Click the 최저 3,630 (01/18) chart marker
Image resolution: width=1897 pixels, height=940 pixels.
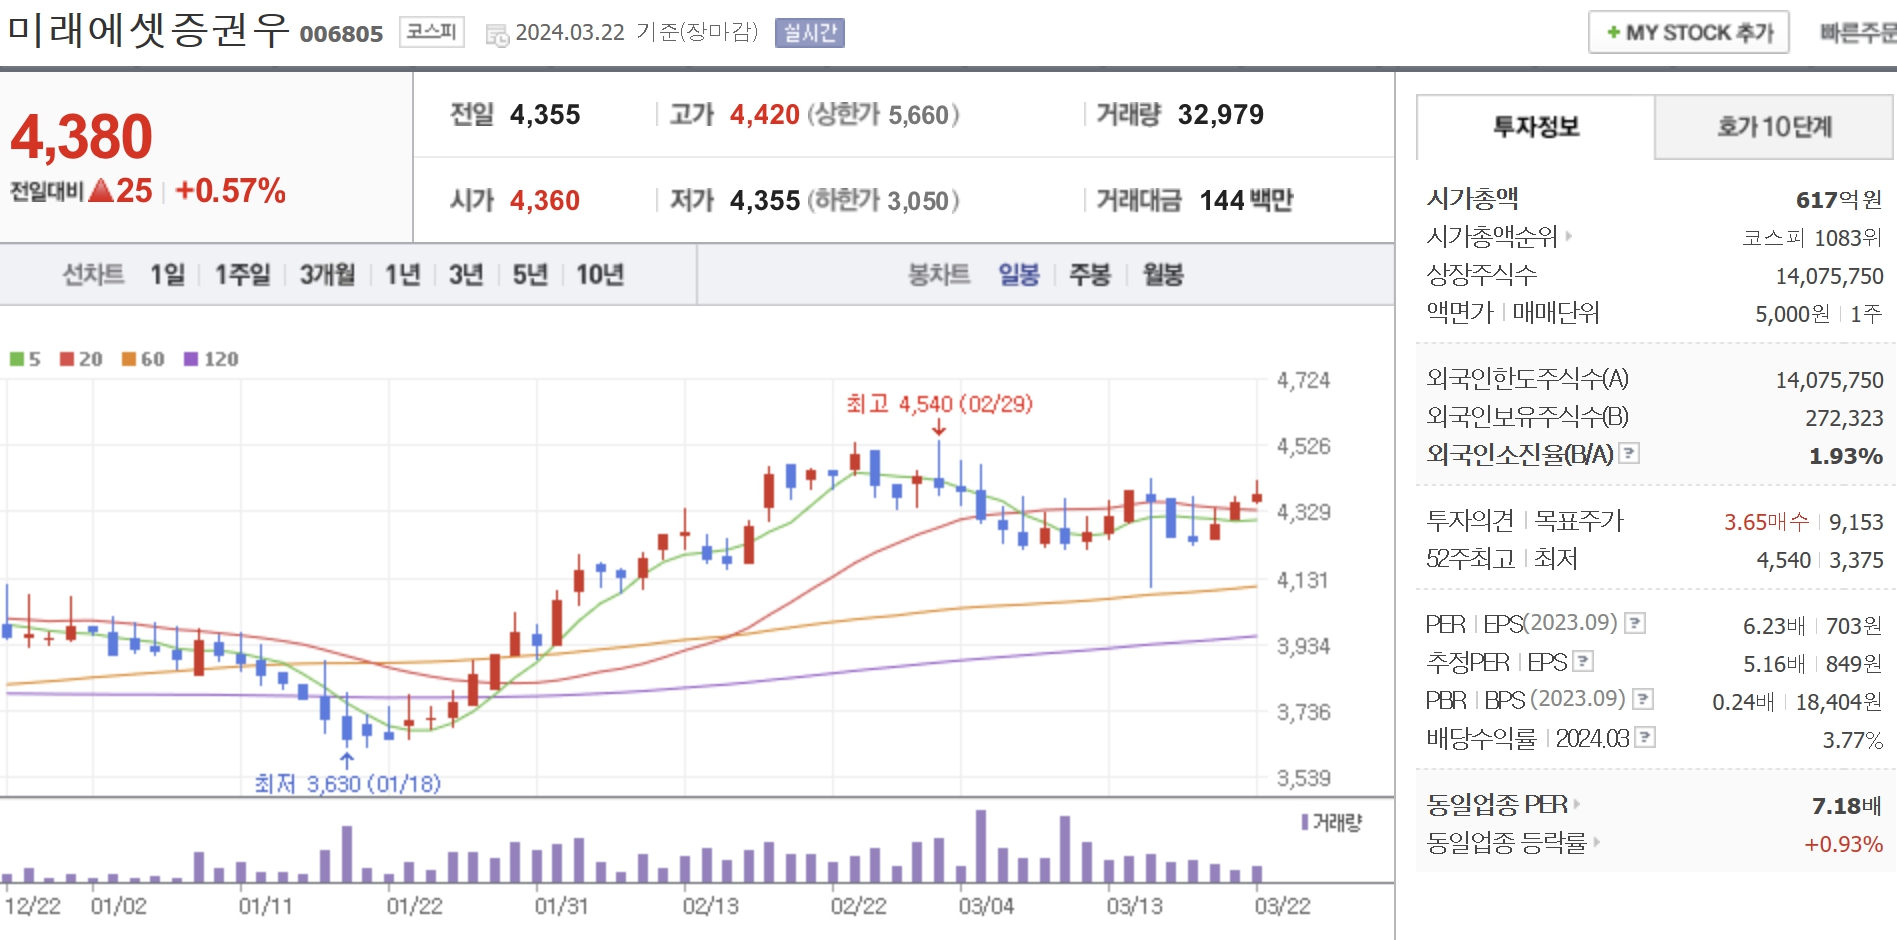[x=347, y=783]
